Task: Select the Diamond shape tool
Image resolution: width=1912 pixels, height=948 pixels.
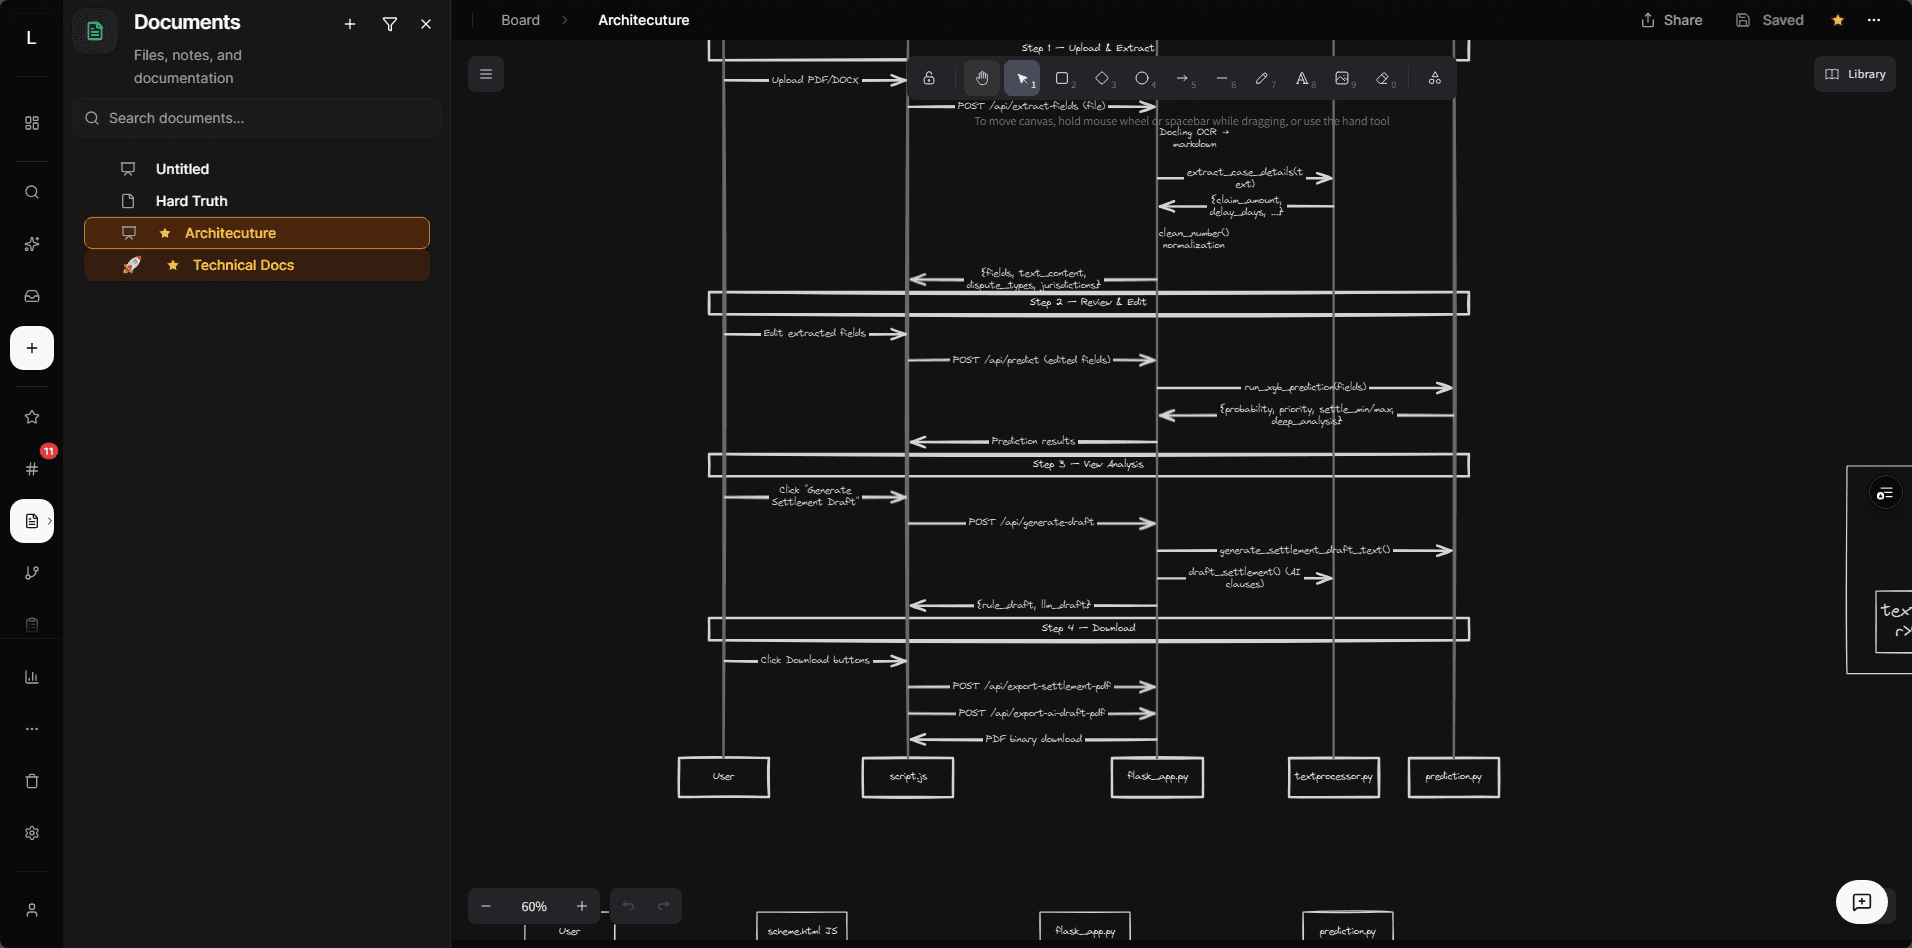Action: pyautogui.click(x=1103, y=78)
